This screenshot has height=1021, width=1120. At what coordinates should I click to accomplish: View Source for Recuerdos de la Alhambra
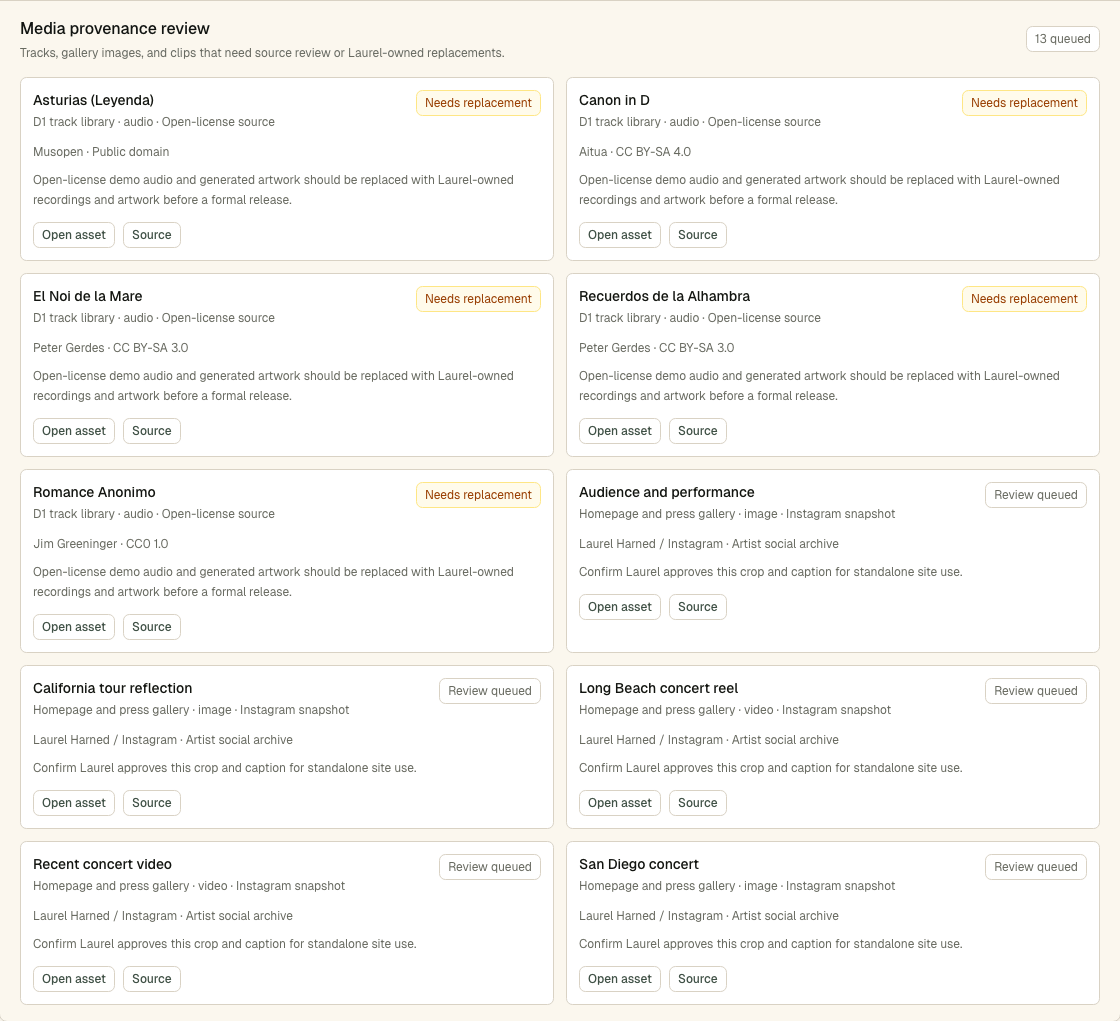(697, 431)
